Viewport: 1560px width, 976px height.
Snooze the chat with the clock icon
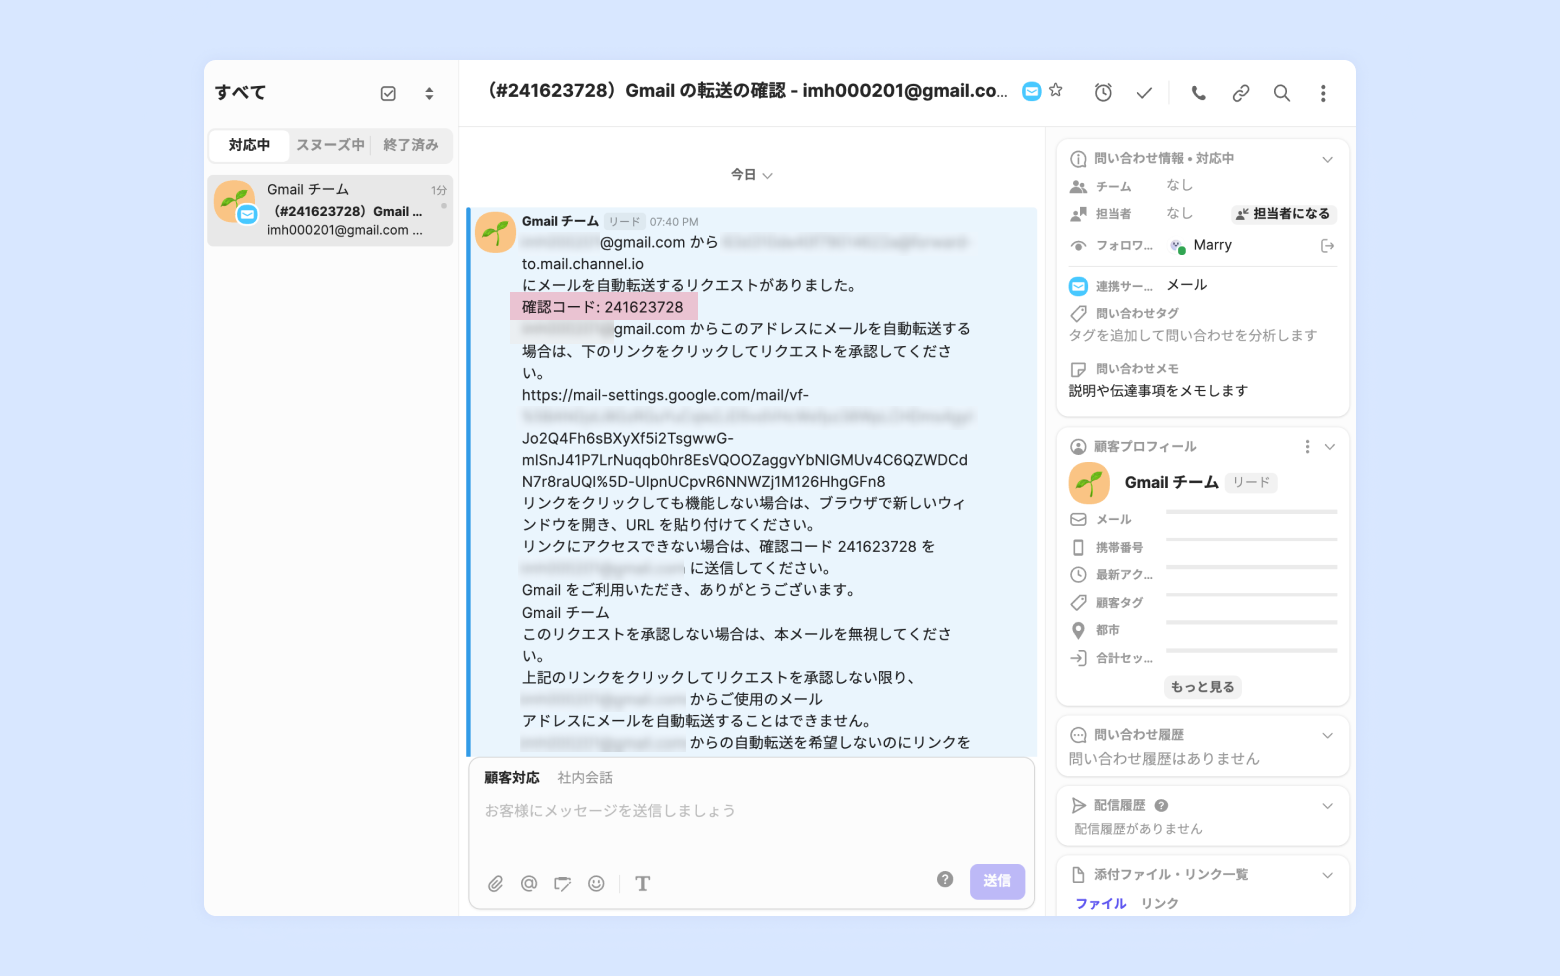click(1103, 93)
